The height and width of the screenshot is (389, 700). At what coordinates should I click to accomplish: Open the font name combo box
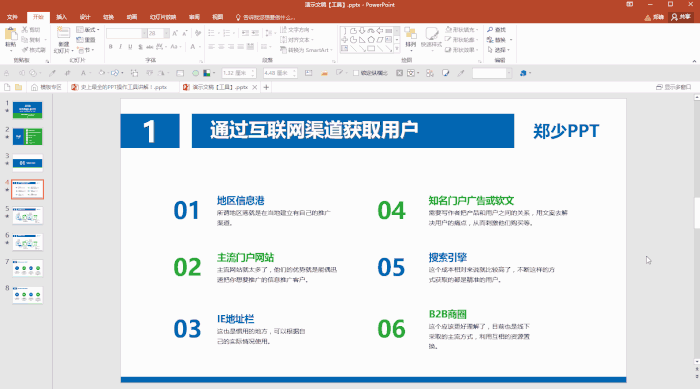point(126,33)
